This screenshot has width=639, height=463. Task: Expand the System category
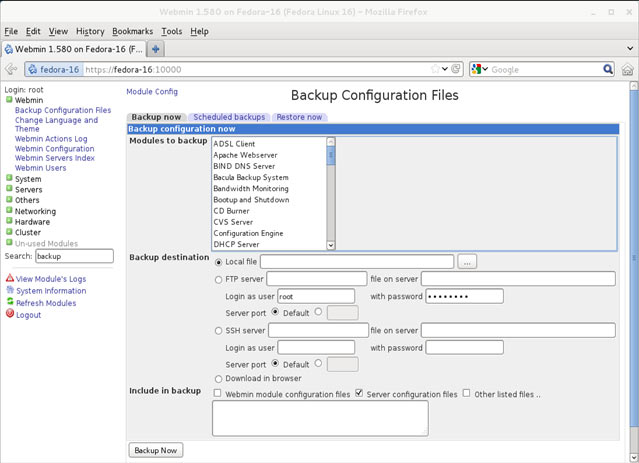point(9,178)
